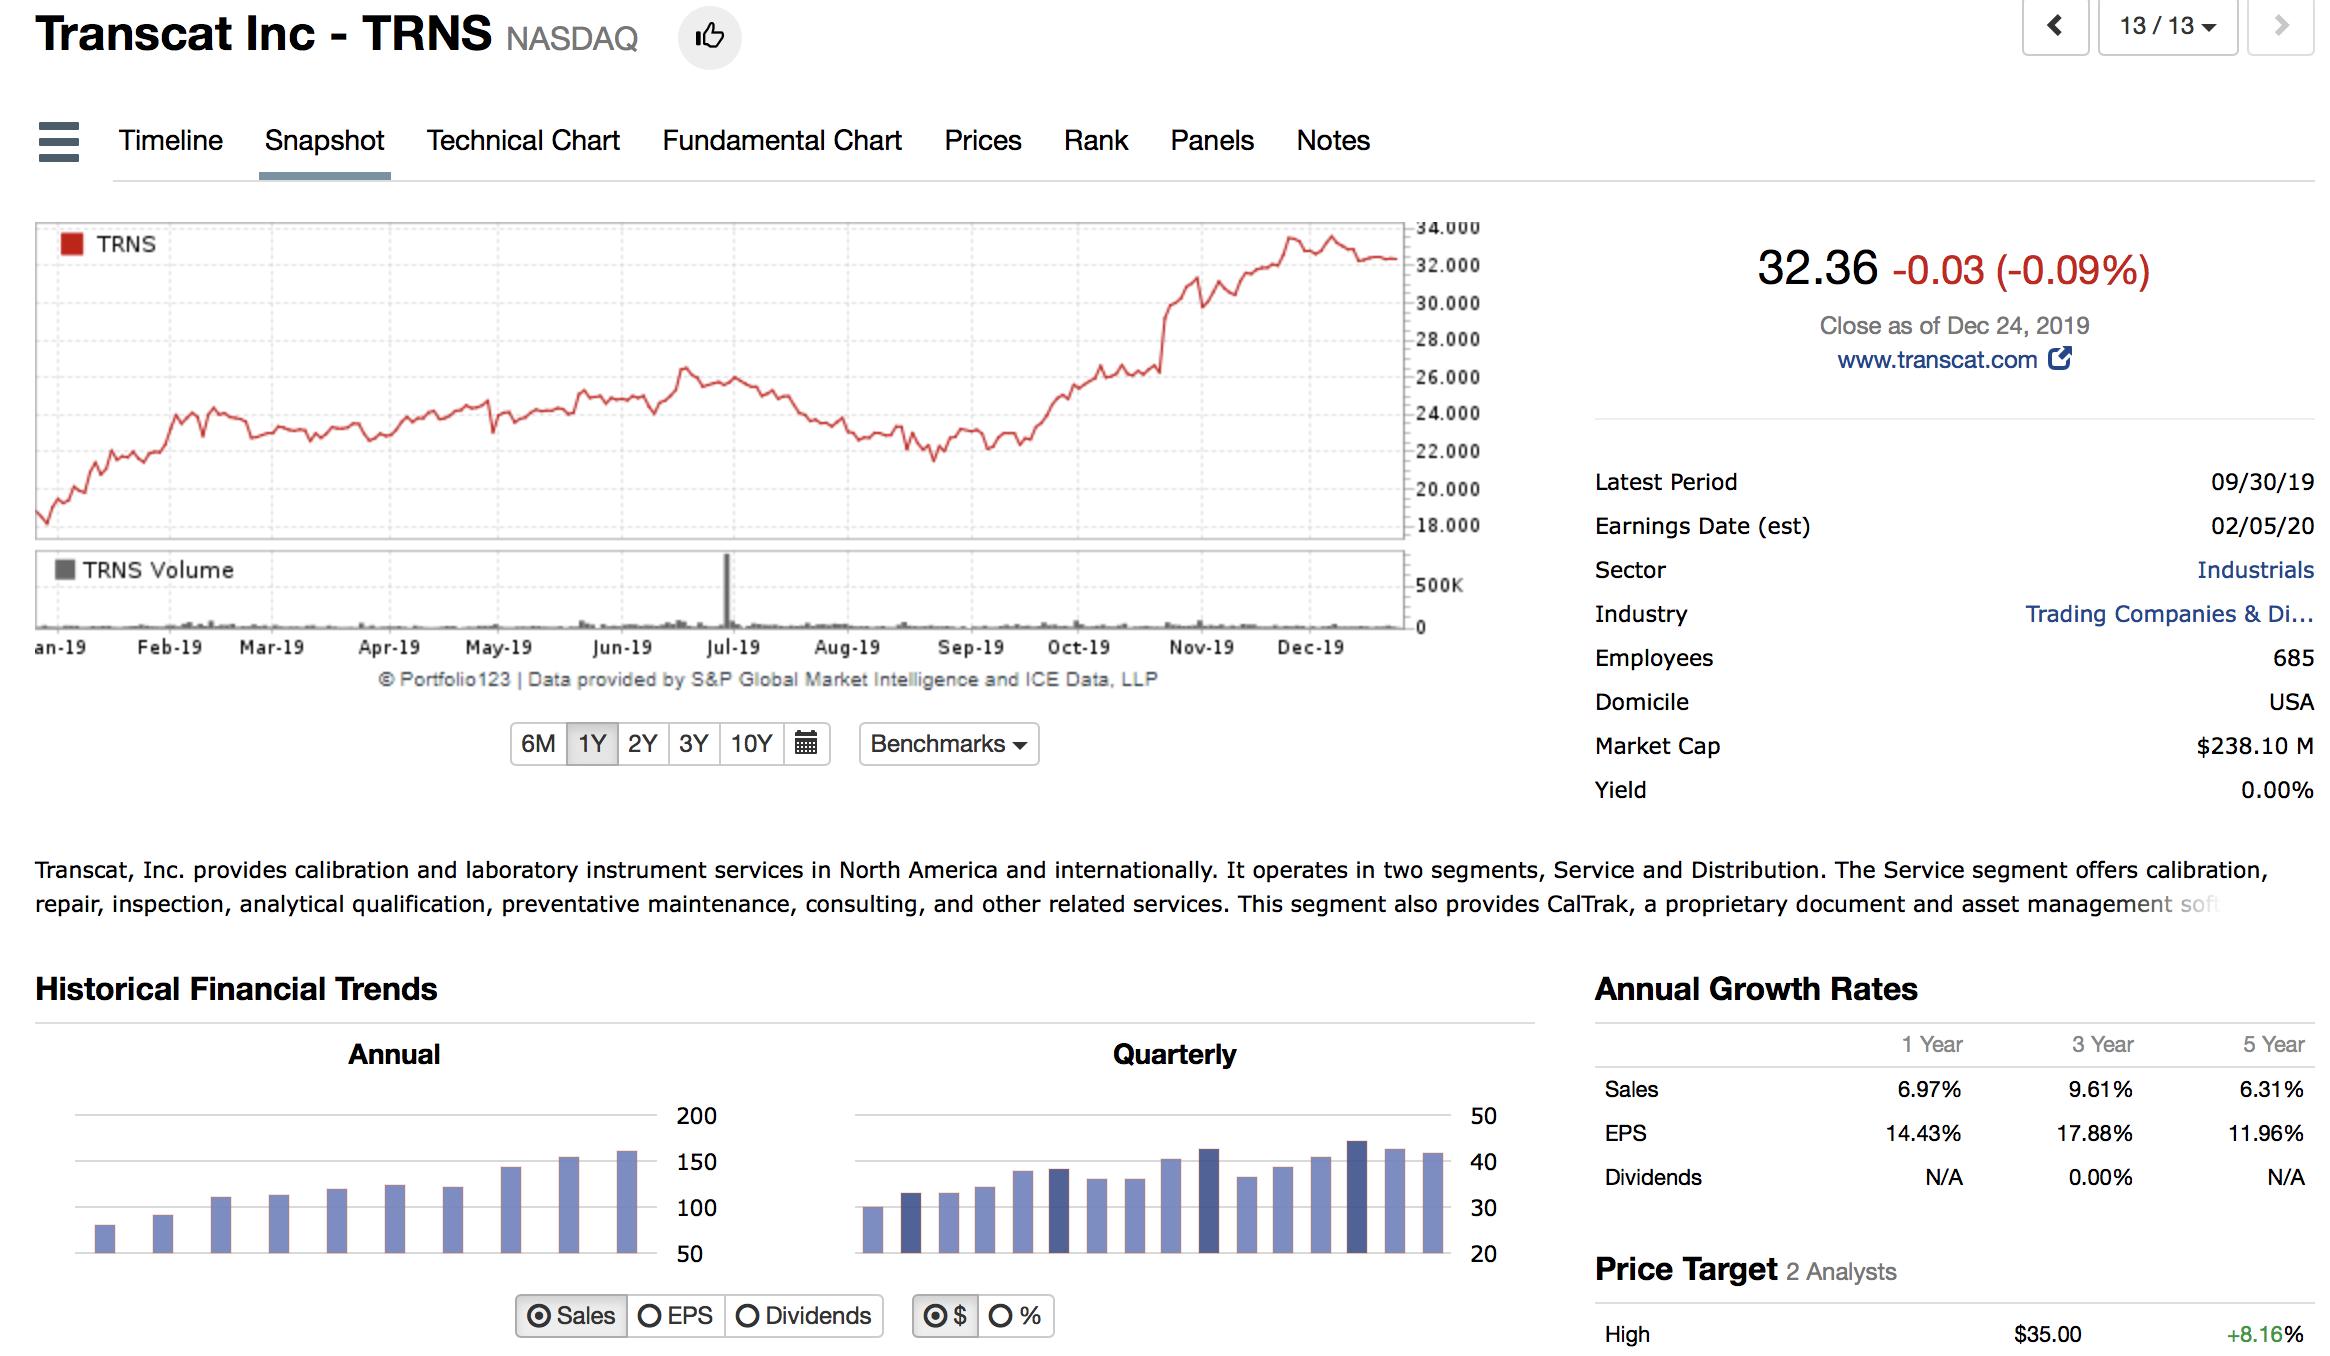Open the 13 / 13 position dropdown
Screen dimensions: 2330x1356
click(x=2167, y=26)
